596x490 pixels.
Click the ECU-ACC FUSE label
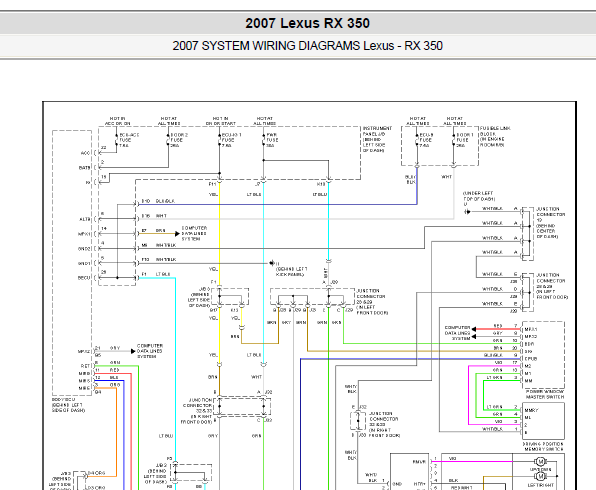[x=128, y=140]
